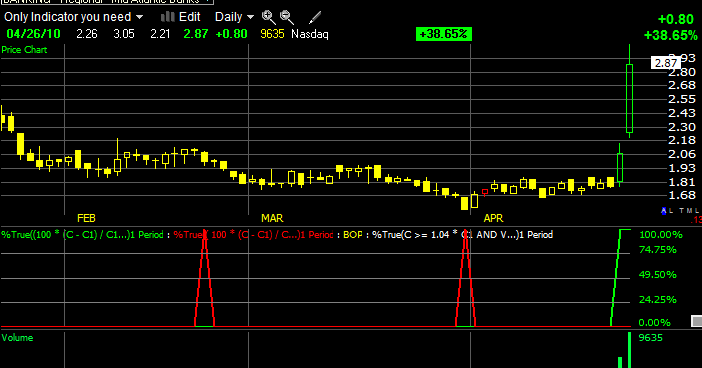Click the tall green volume bar
This screenshot has width=702, height=368.
tap(629, 350)
